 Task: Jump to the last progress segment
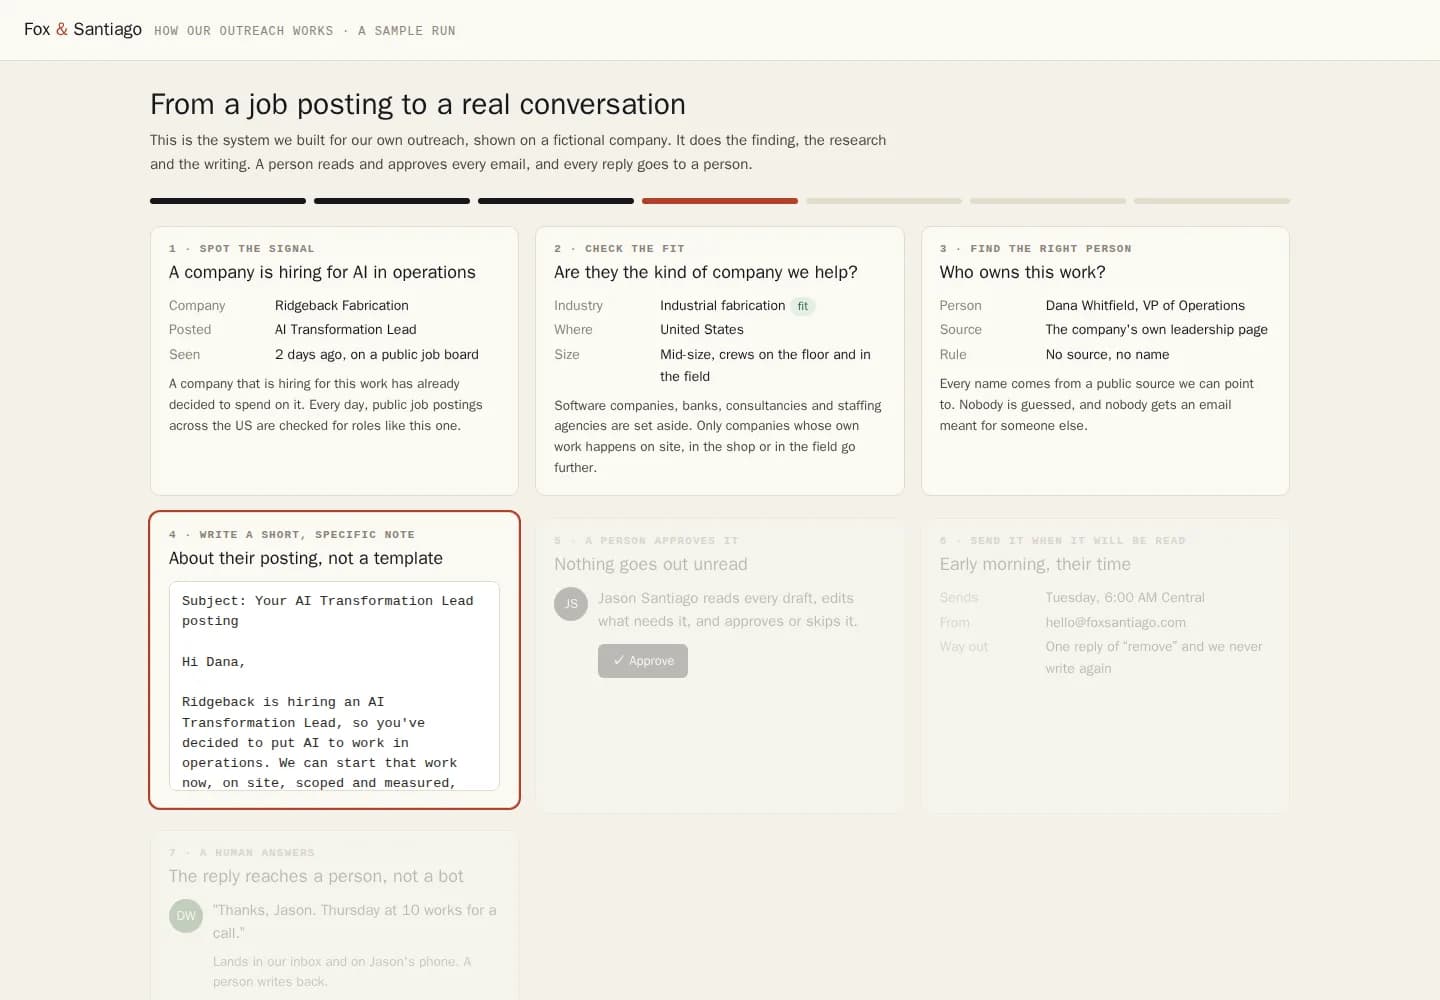coord(1212,201)
